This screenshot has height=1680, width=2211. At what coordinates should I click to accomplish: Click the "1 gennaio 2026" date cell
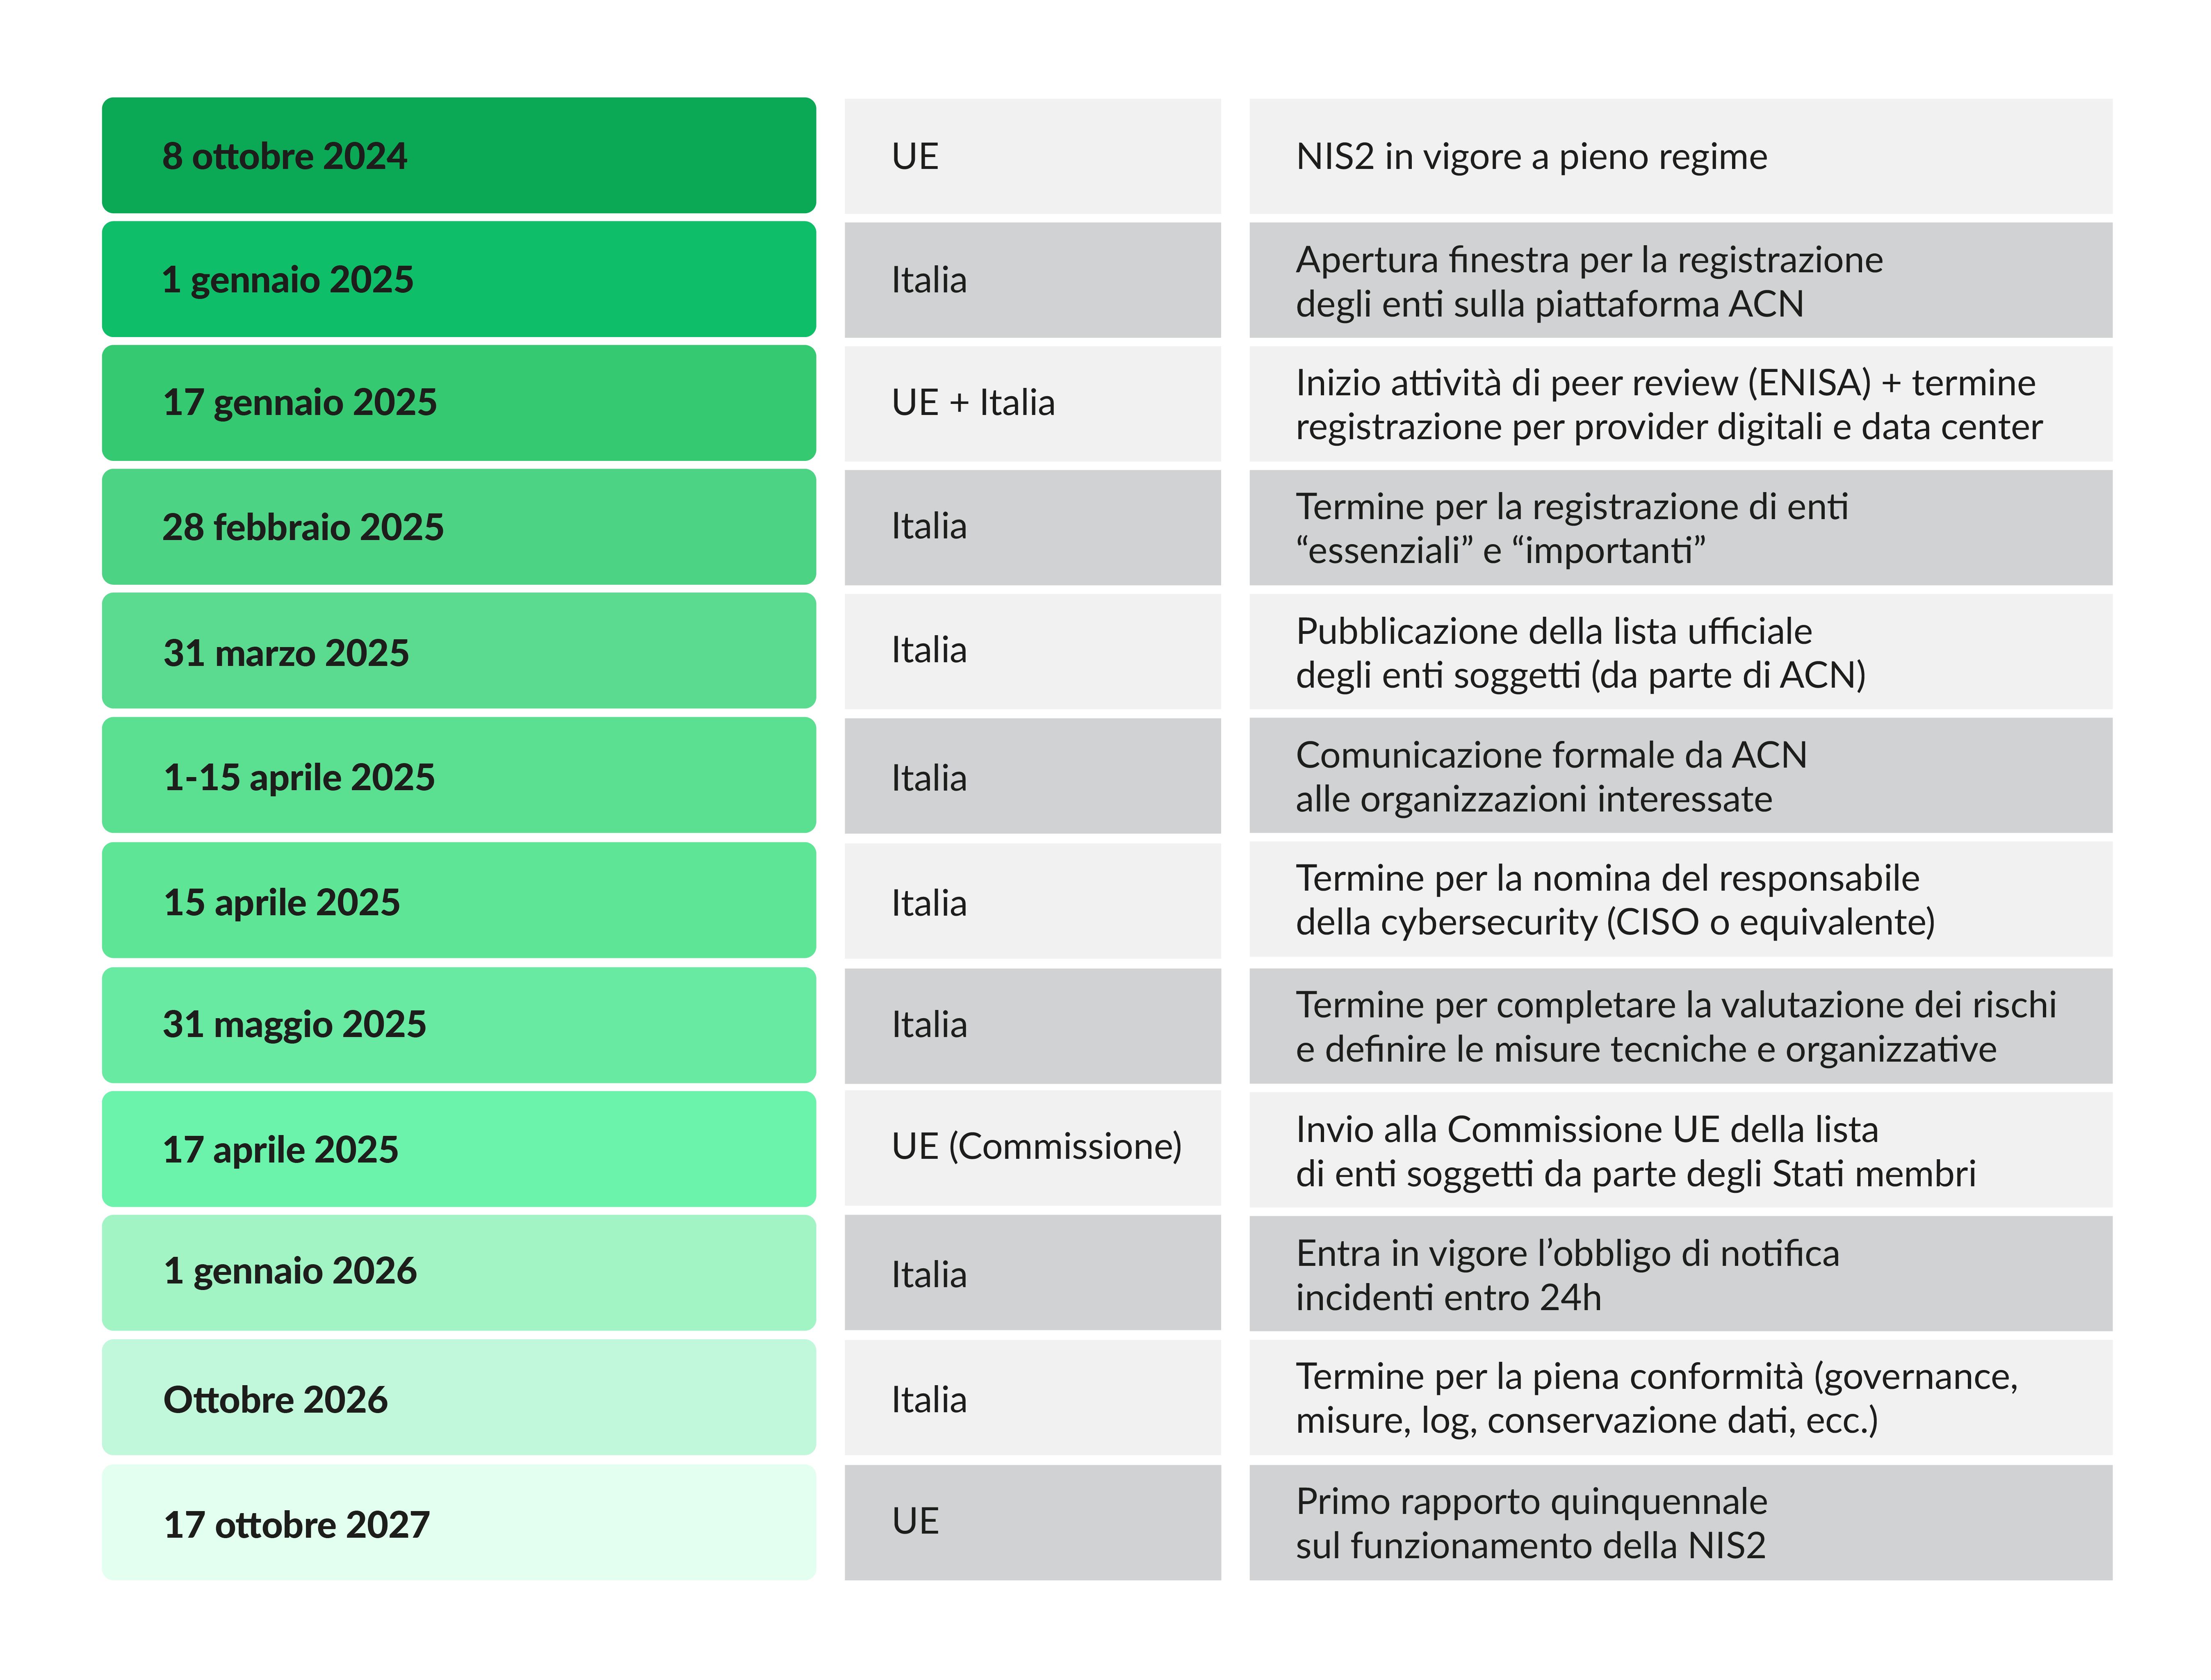[458, 1272]
